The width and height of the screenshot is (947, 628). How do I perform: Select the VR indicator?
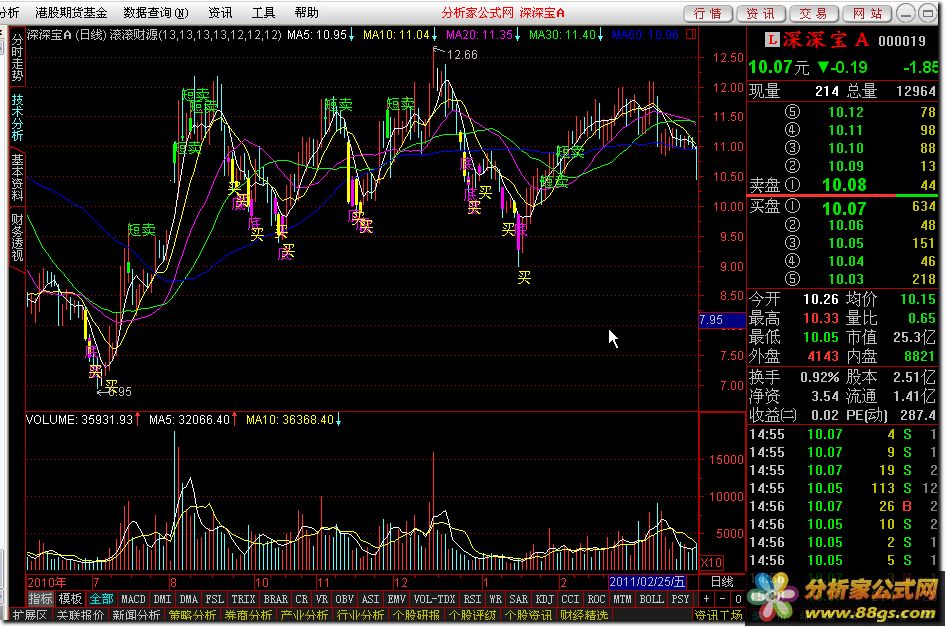[x=322, y=599]
